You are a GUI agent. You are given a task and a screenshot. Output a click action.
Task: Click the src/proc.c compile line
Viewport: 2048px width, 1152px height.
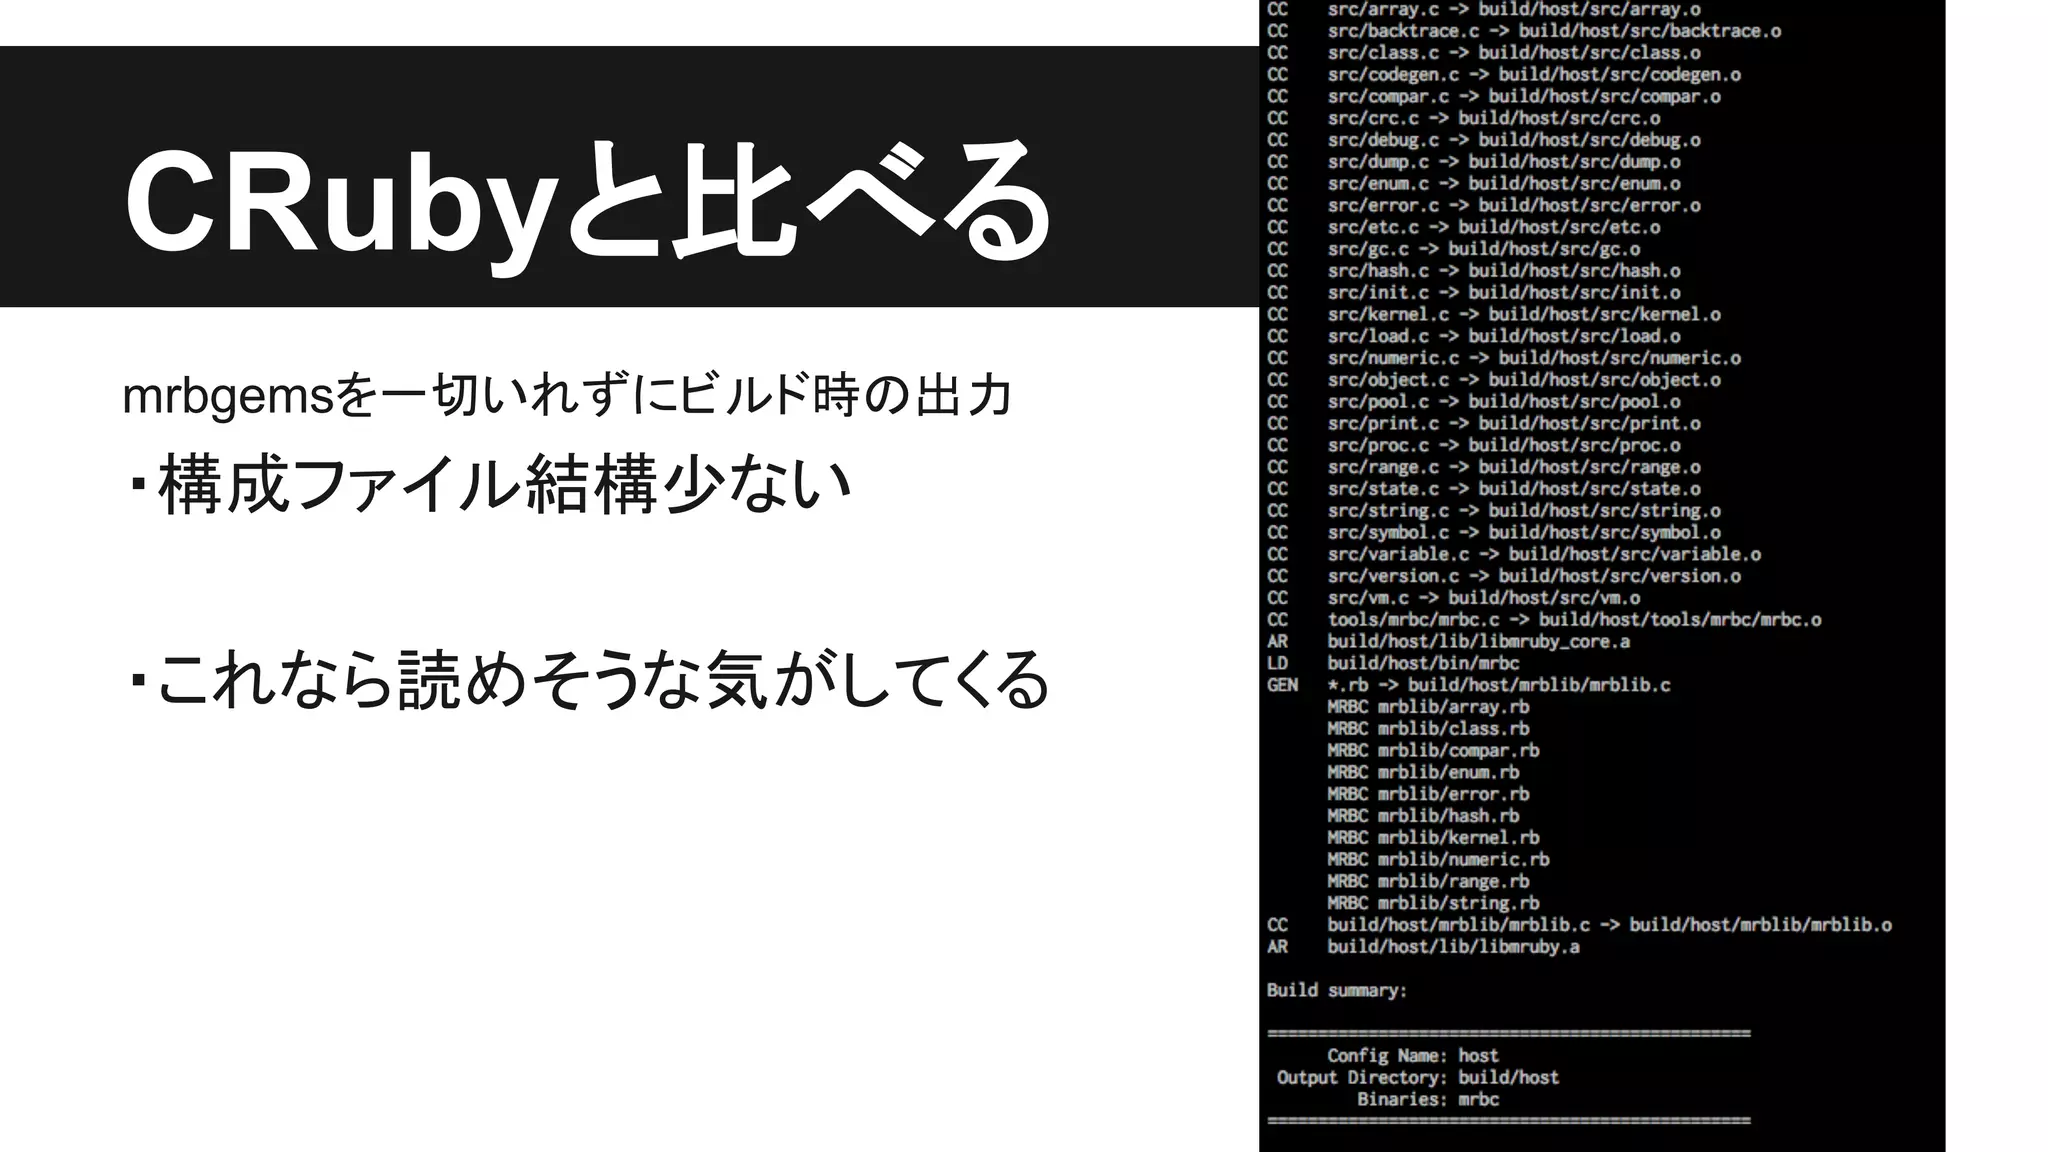(1474, 445)
